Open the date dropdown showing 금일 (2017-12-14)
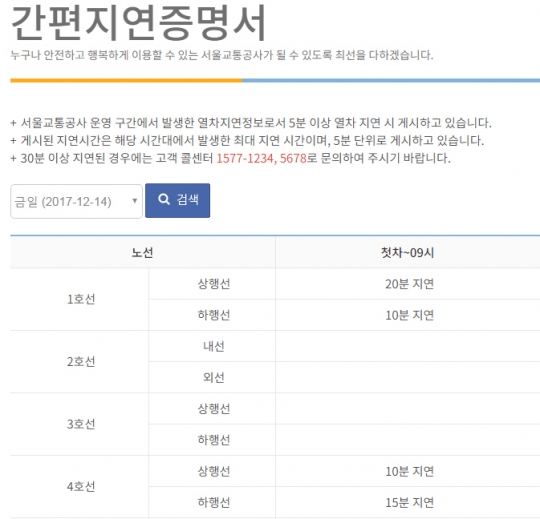The width and height of the screenshot is (540, 519). (76, 201)
